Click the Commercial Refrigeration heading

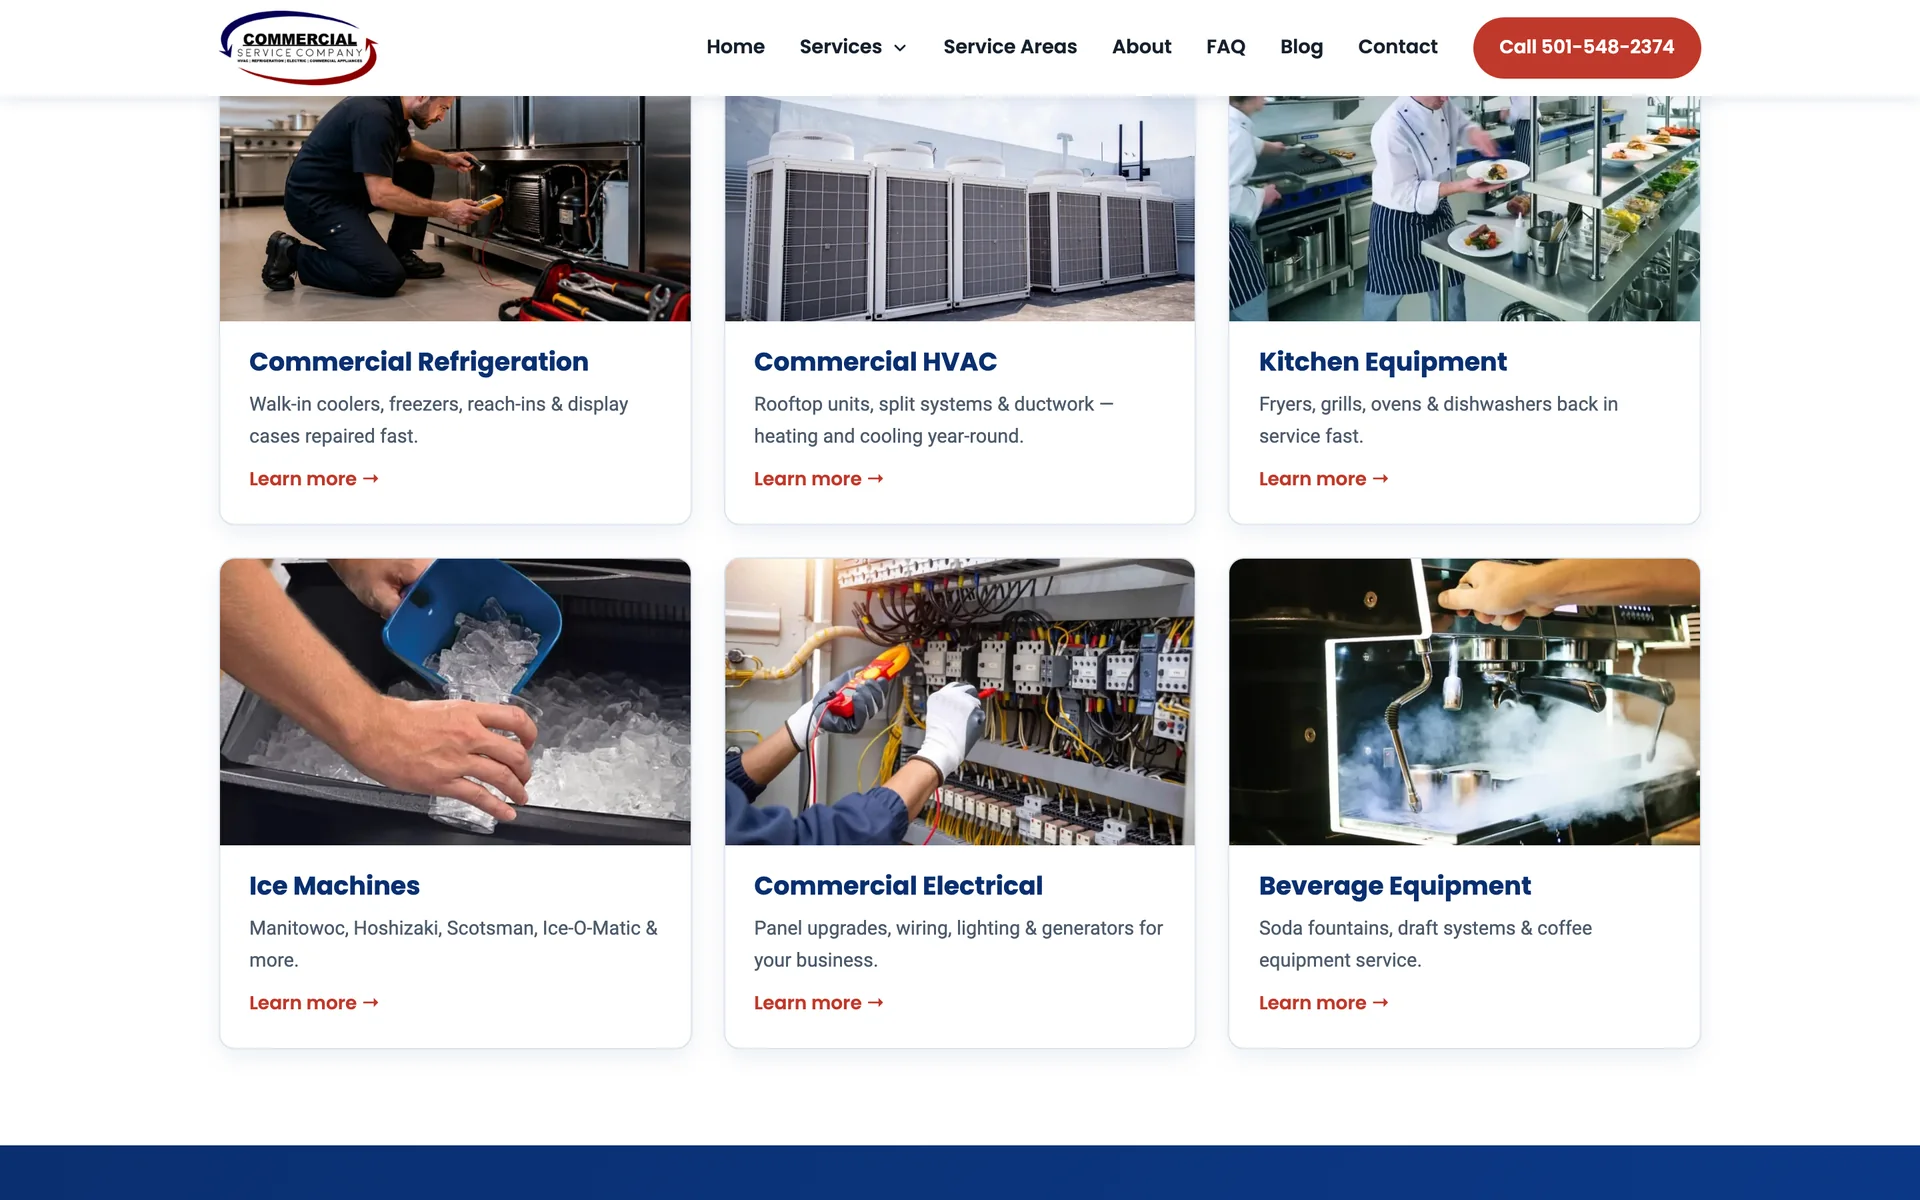418,362
